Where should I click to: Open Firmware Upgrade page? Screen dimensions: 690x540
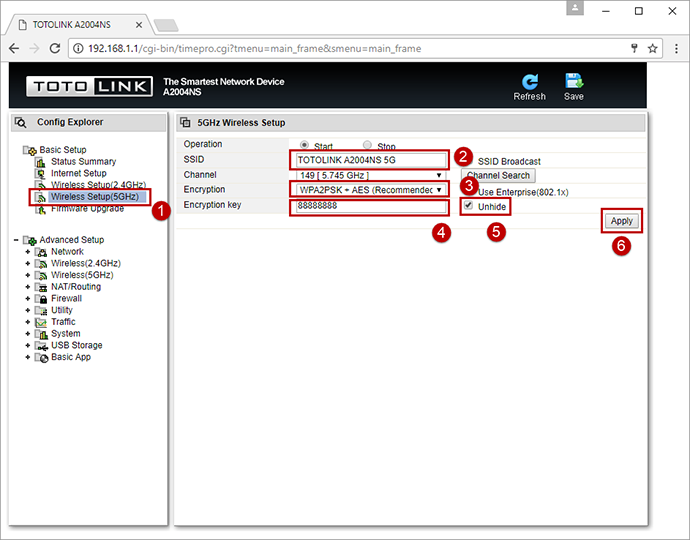coord(88,209)
